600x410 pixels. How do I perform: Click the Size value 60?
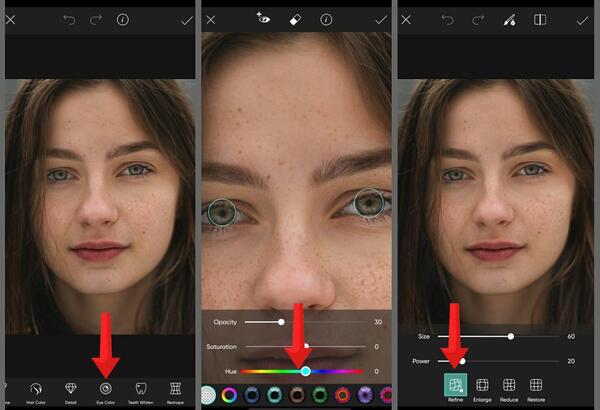tap(571, 336)
